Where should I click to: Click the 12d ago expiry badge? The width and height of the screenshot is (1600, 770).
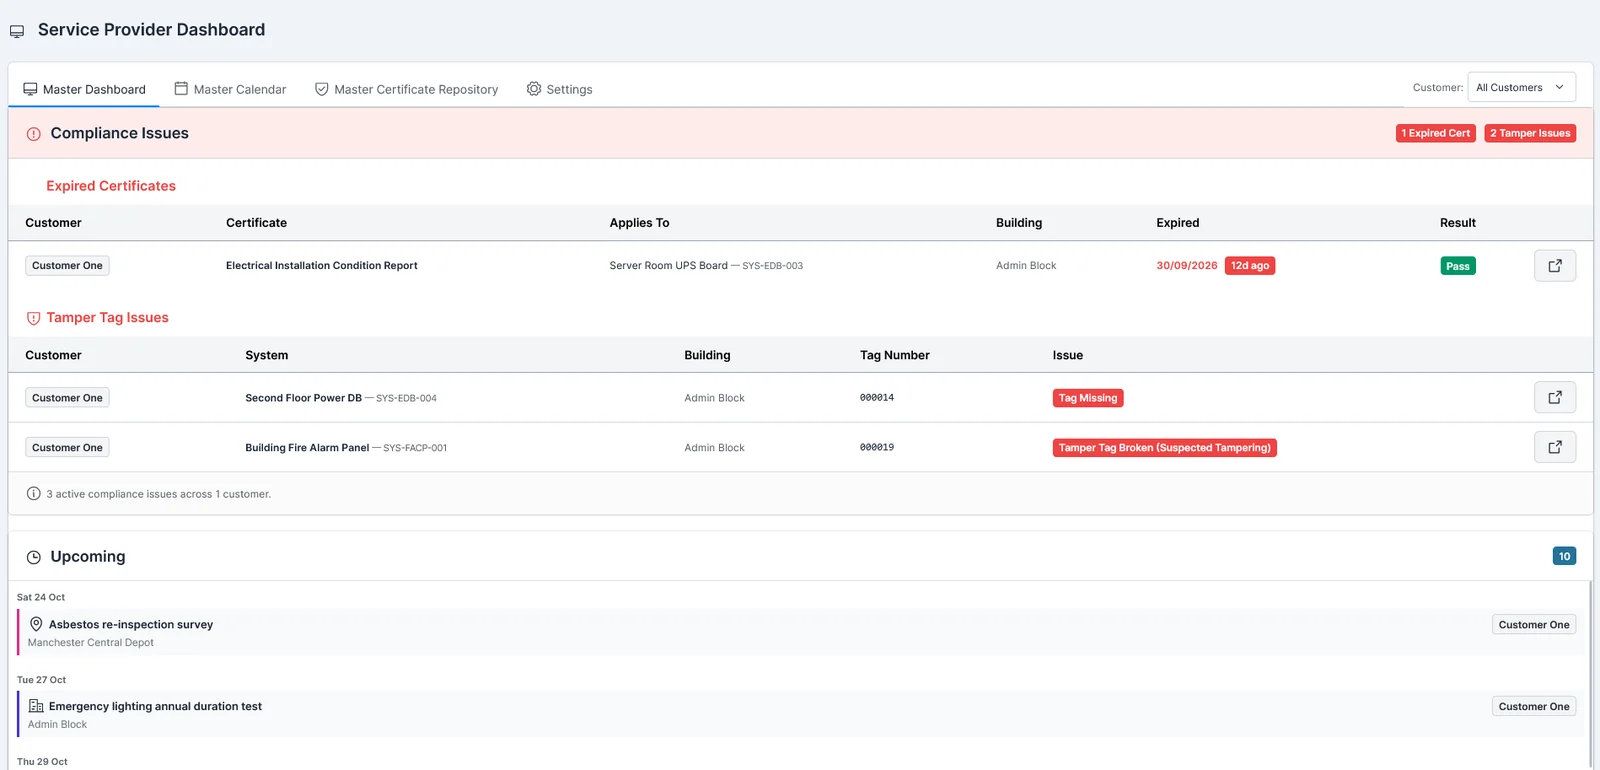(x=1250, y=266)
